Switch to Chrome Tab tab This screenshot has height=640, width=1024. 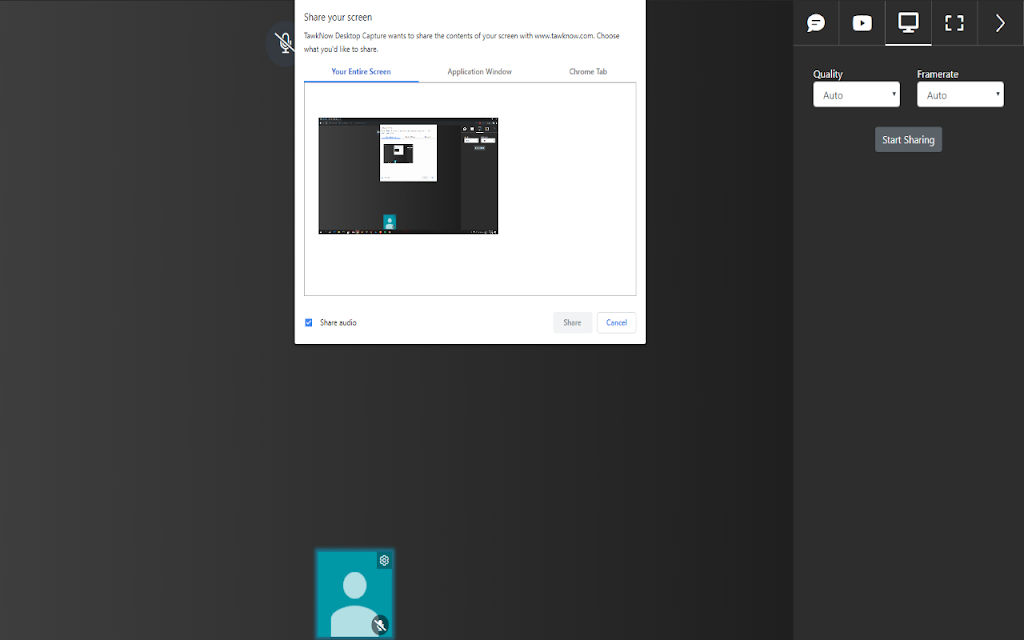588,72
